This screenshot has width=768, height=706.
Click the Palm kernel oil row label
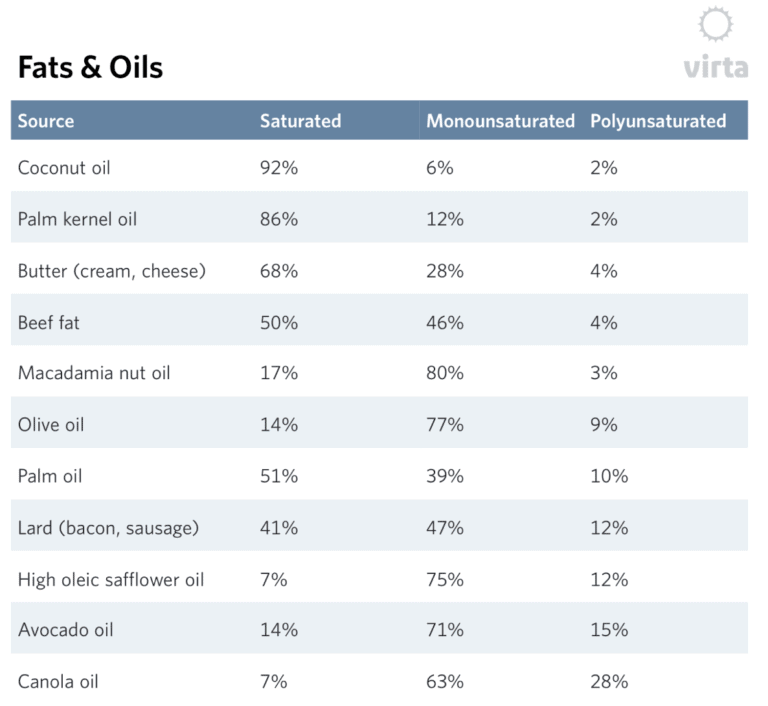[77, 219]
